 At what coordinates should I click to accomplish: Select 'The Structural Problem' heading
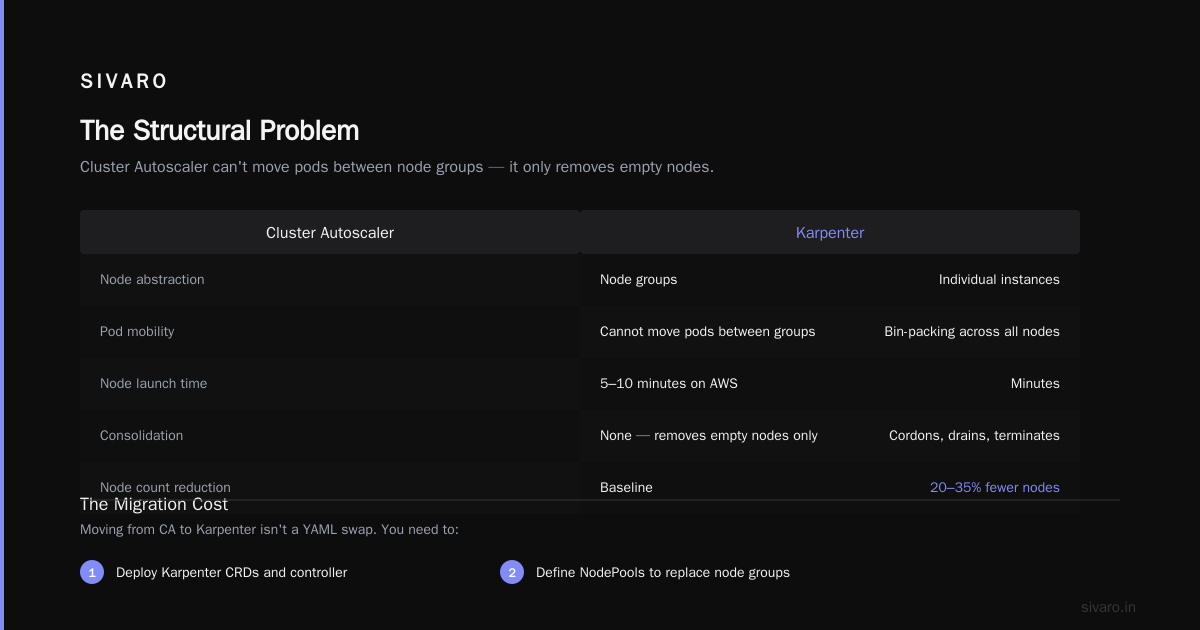219,131
